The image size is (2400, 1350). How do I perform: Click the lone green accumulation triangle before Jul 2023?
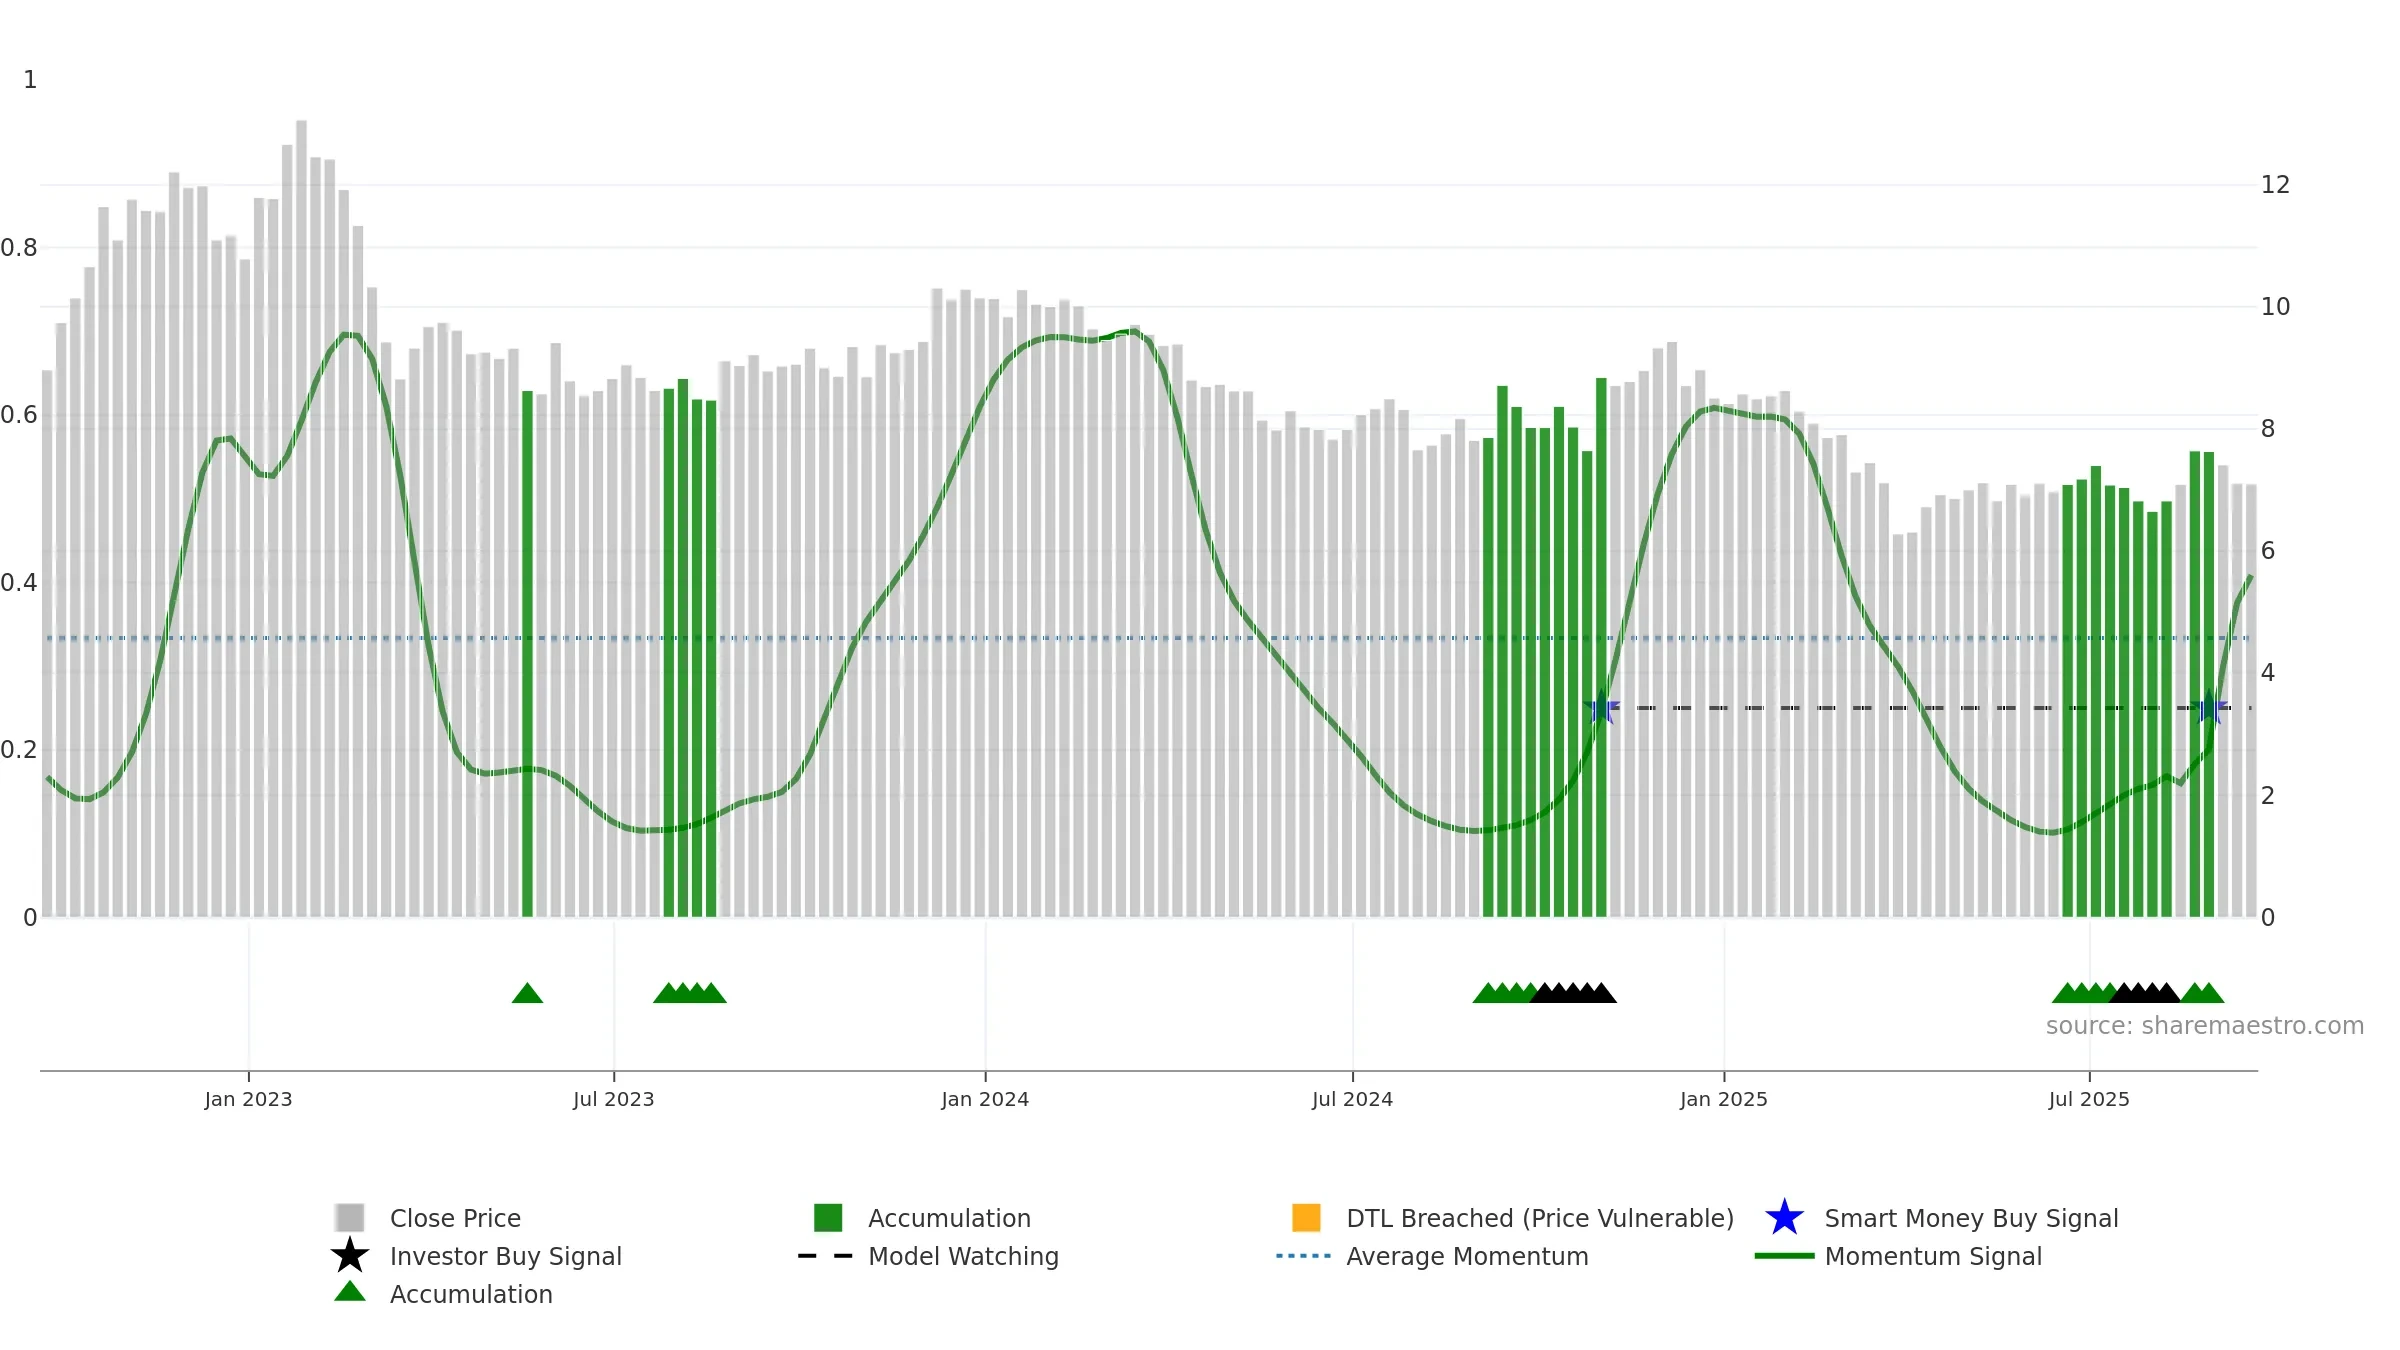527,993
